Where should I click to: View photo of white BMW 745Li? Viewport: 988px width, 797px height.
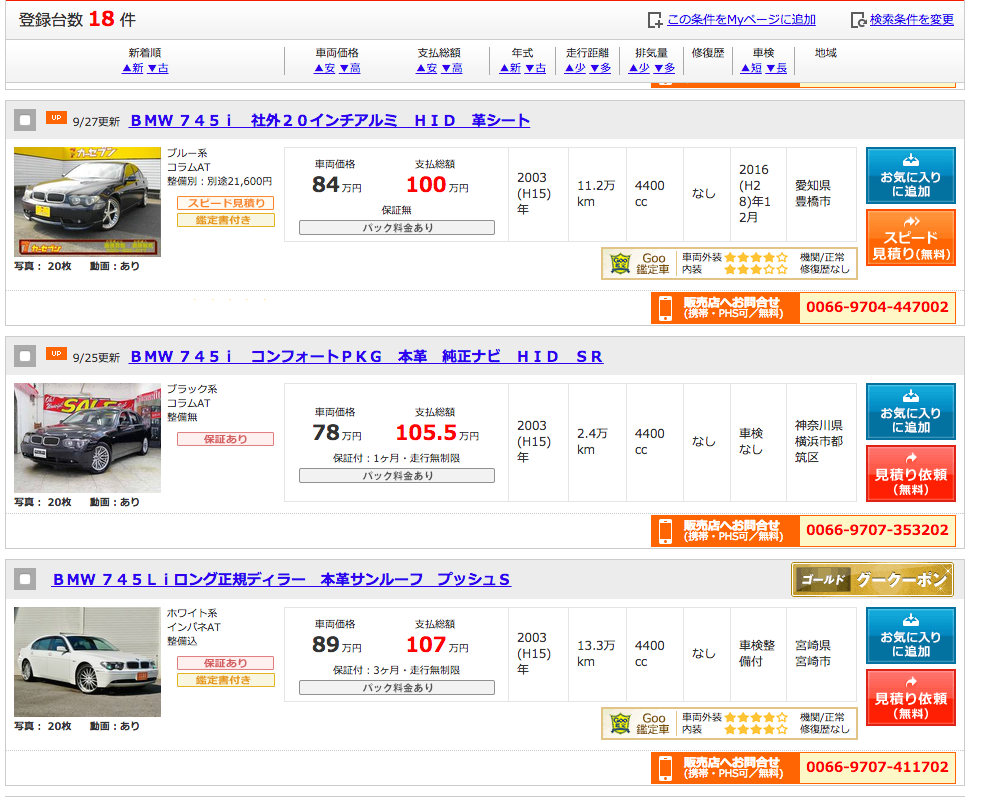tap(88, 662)
